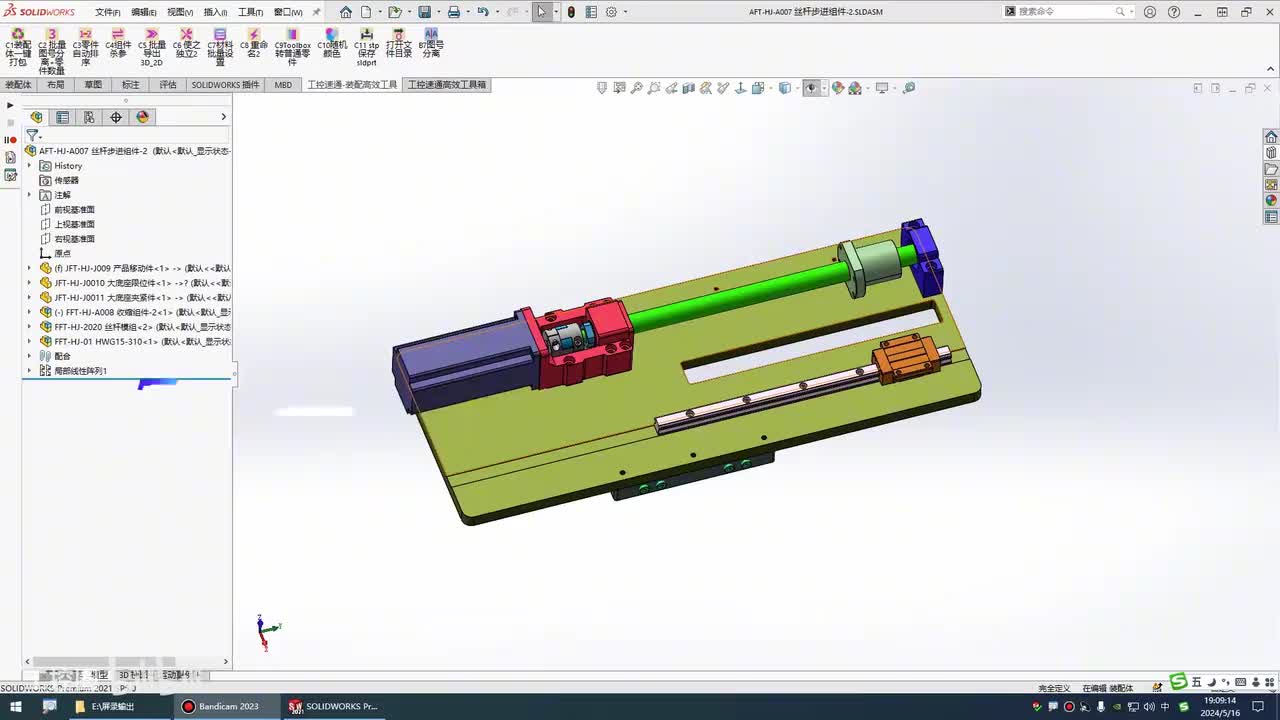Viewport: 1280px width, 720px height.
Task: Click C1 one-click assembly pack tool
Action: [17, 47]
